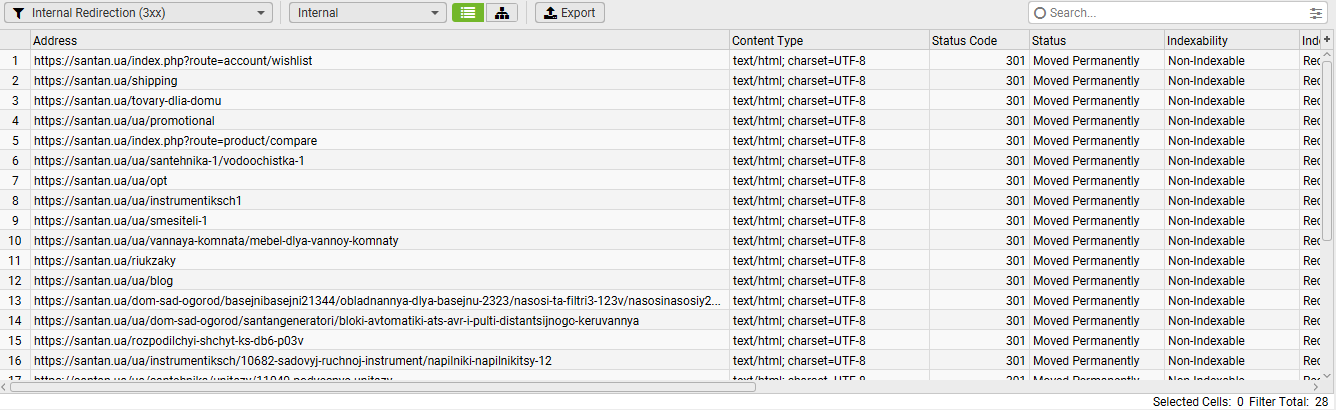Select the santan.ua/ua/opt address cell
1336x410 pixels.
coord(100,181)
